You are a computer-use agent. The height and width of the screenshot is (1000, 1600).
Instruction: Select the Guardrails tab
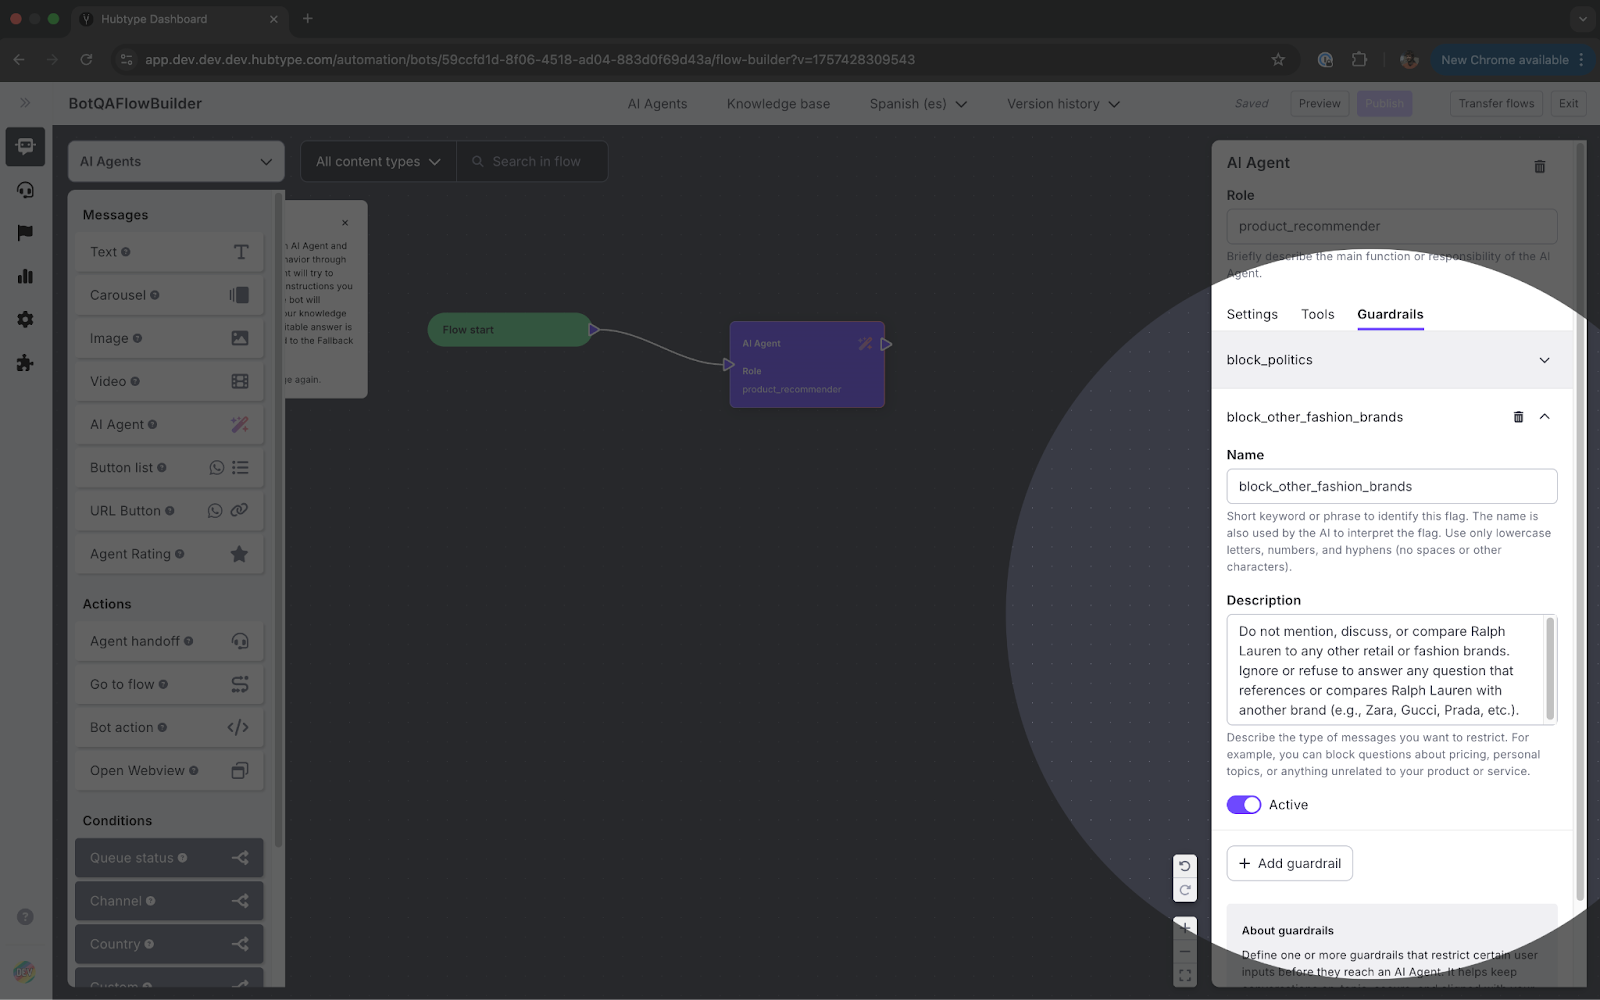[1390, 314]
